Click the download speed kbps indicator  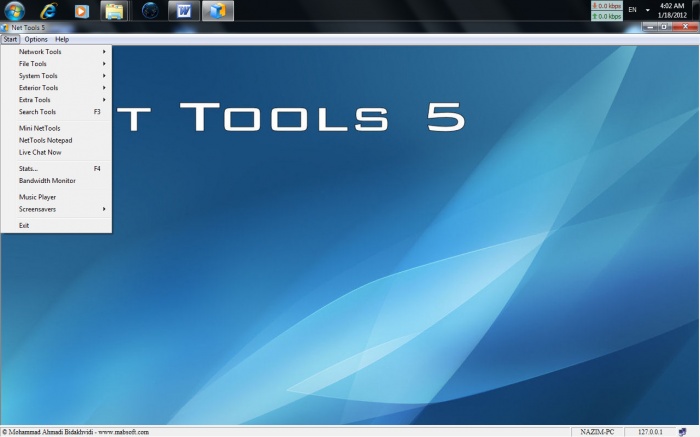click(x=607, y=6)
